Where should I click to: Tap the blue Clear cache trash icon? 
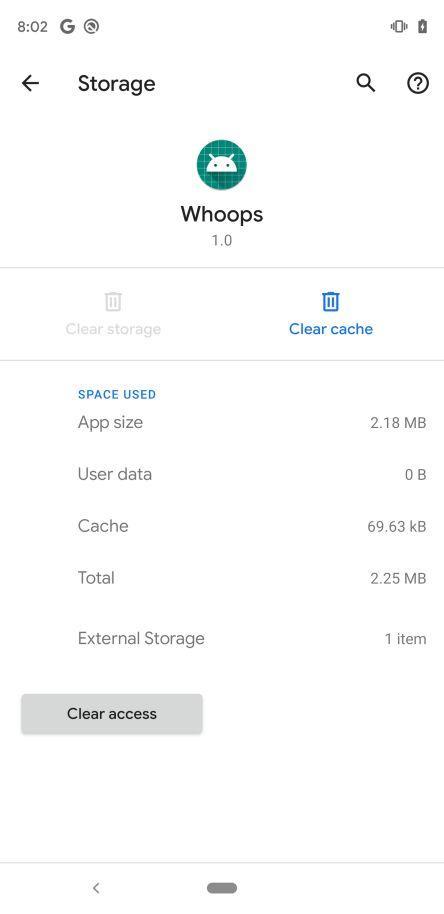click(331, 301)
